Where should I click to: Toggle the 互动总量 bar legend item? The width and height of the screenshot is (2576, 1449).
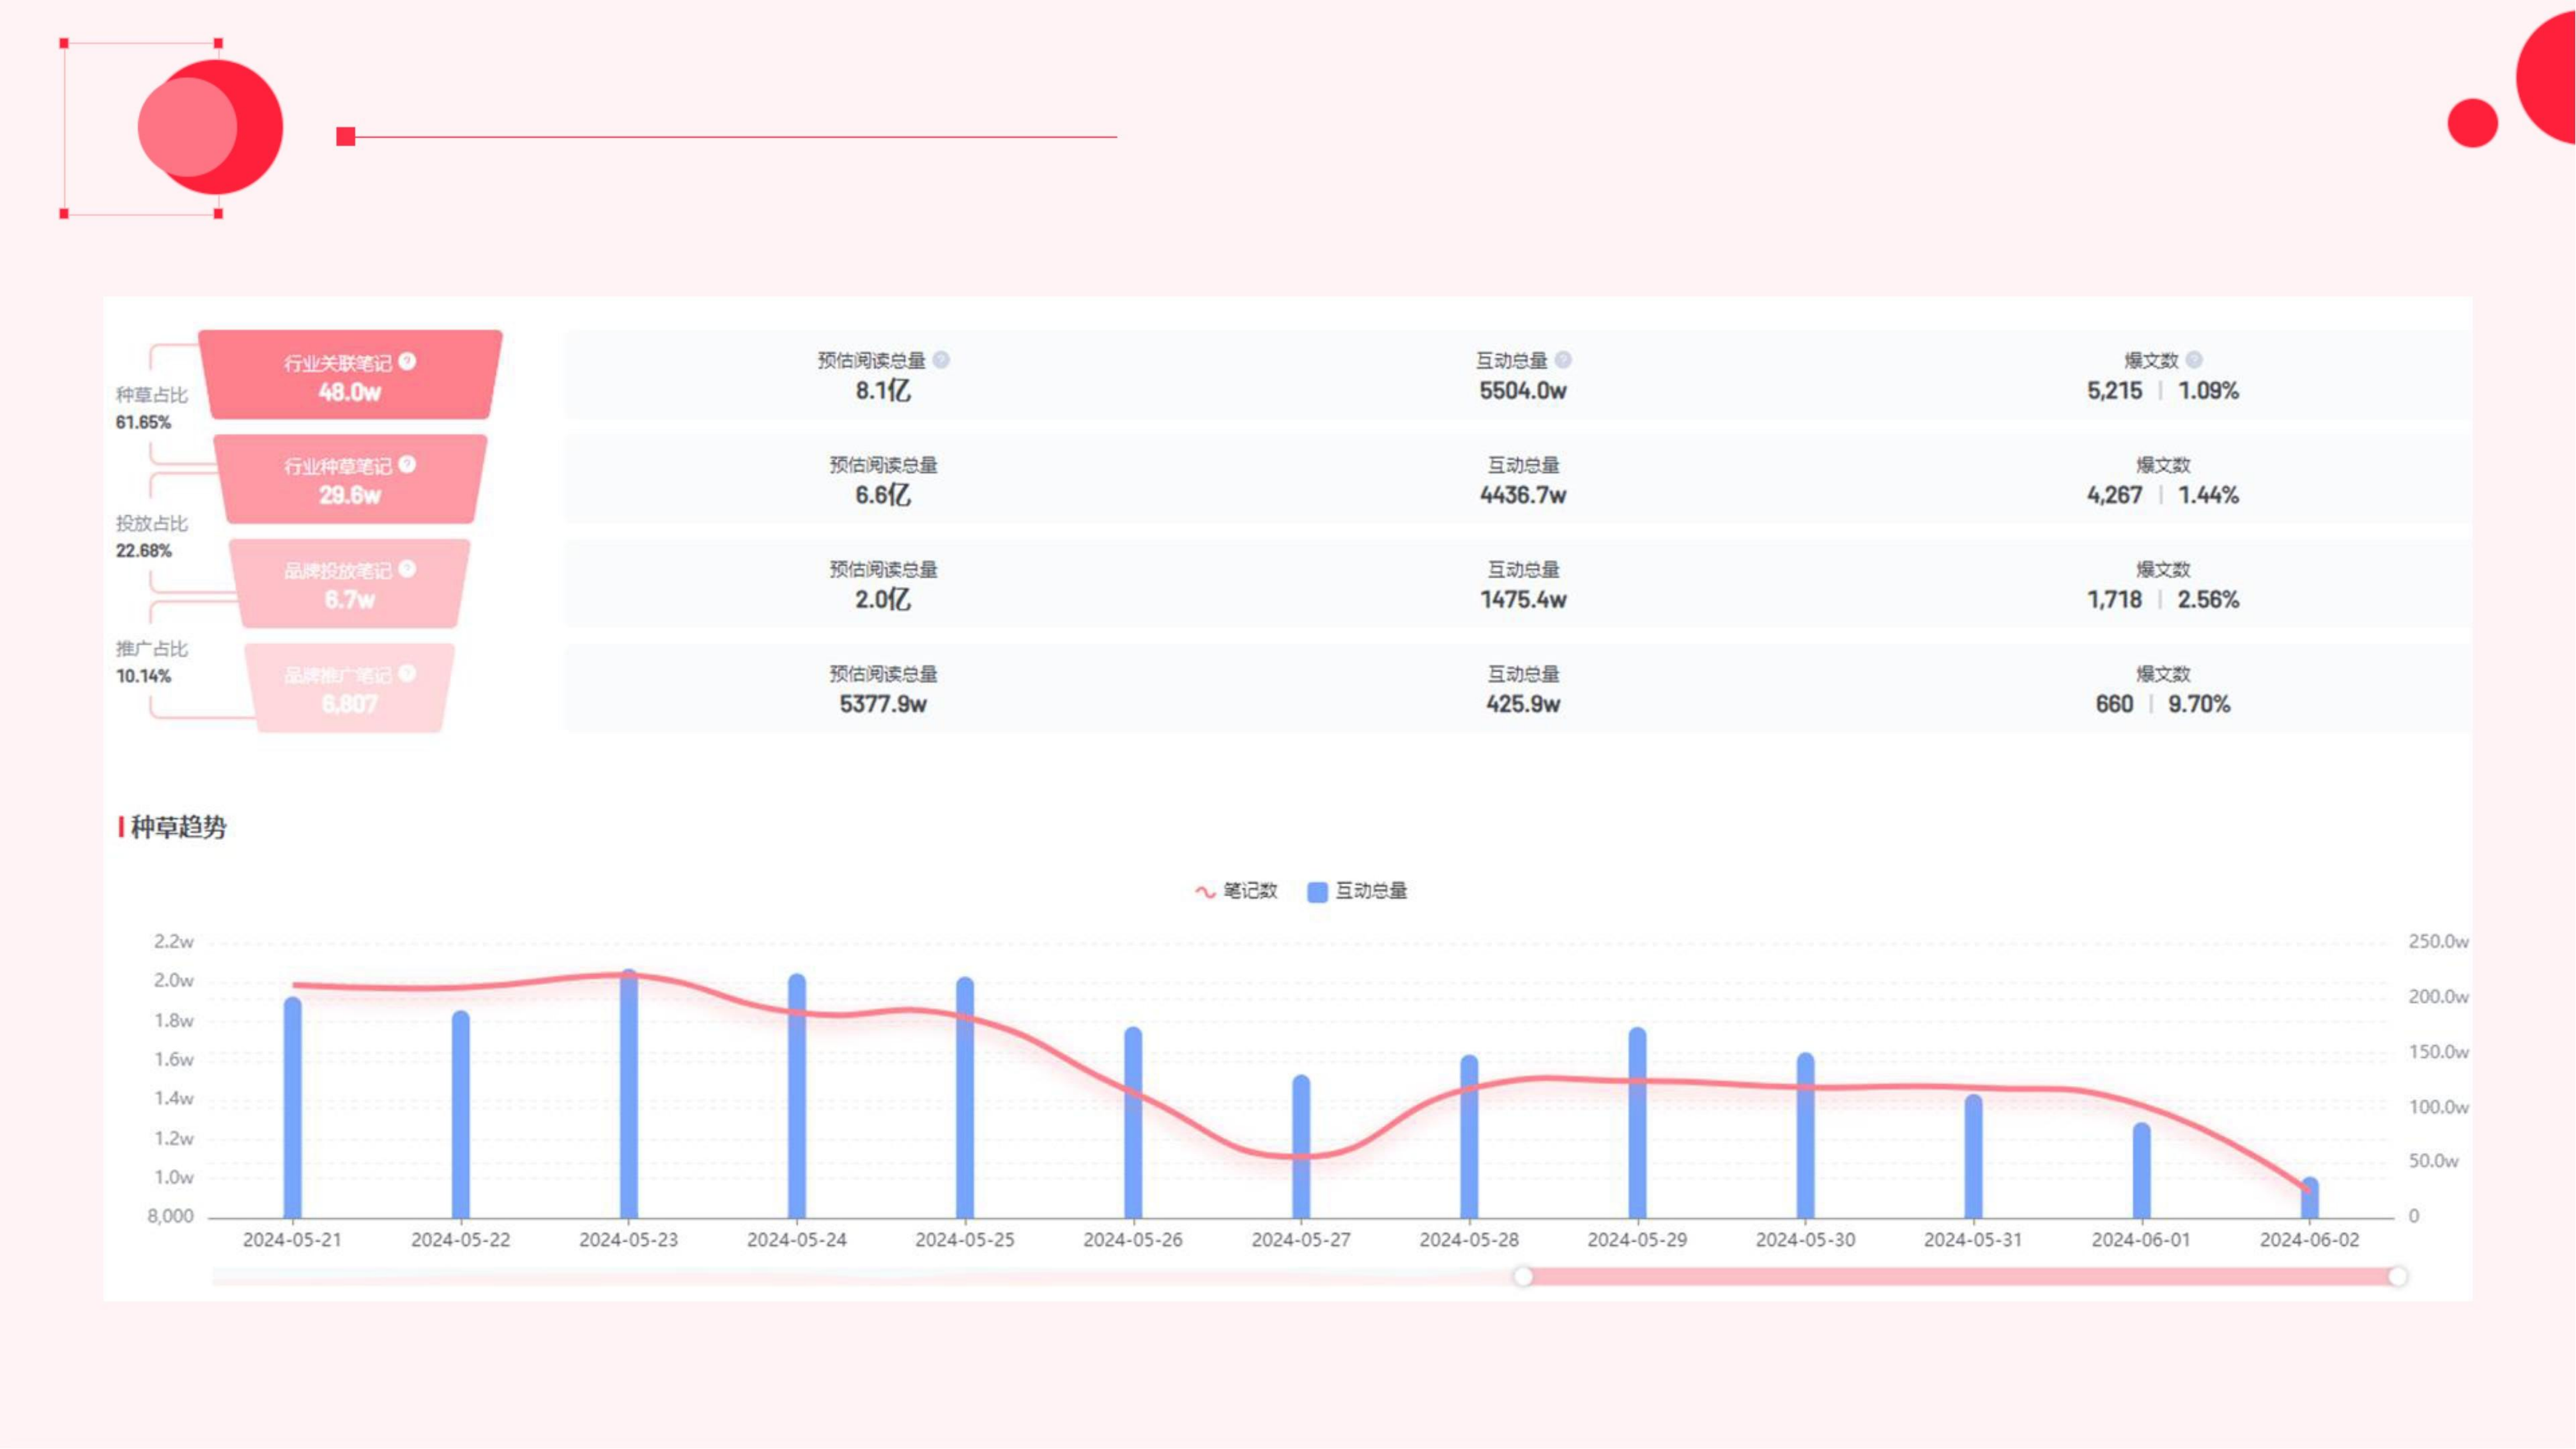[1357, 891]
